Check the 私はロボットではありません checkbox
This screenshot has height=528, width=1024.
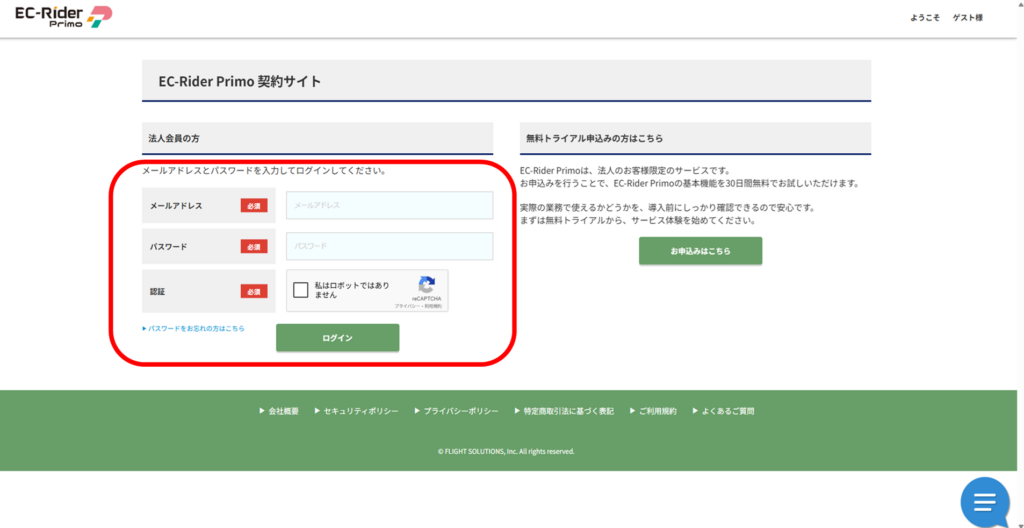(301, 291)
